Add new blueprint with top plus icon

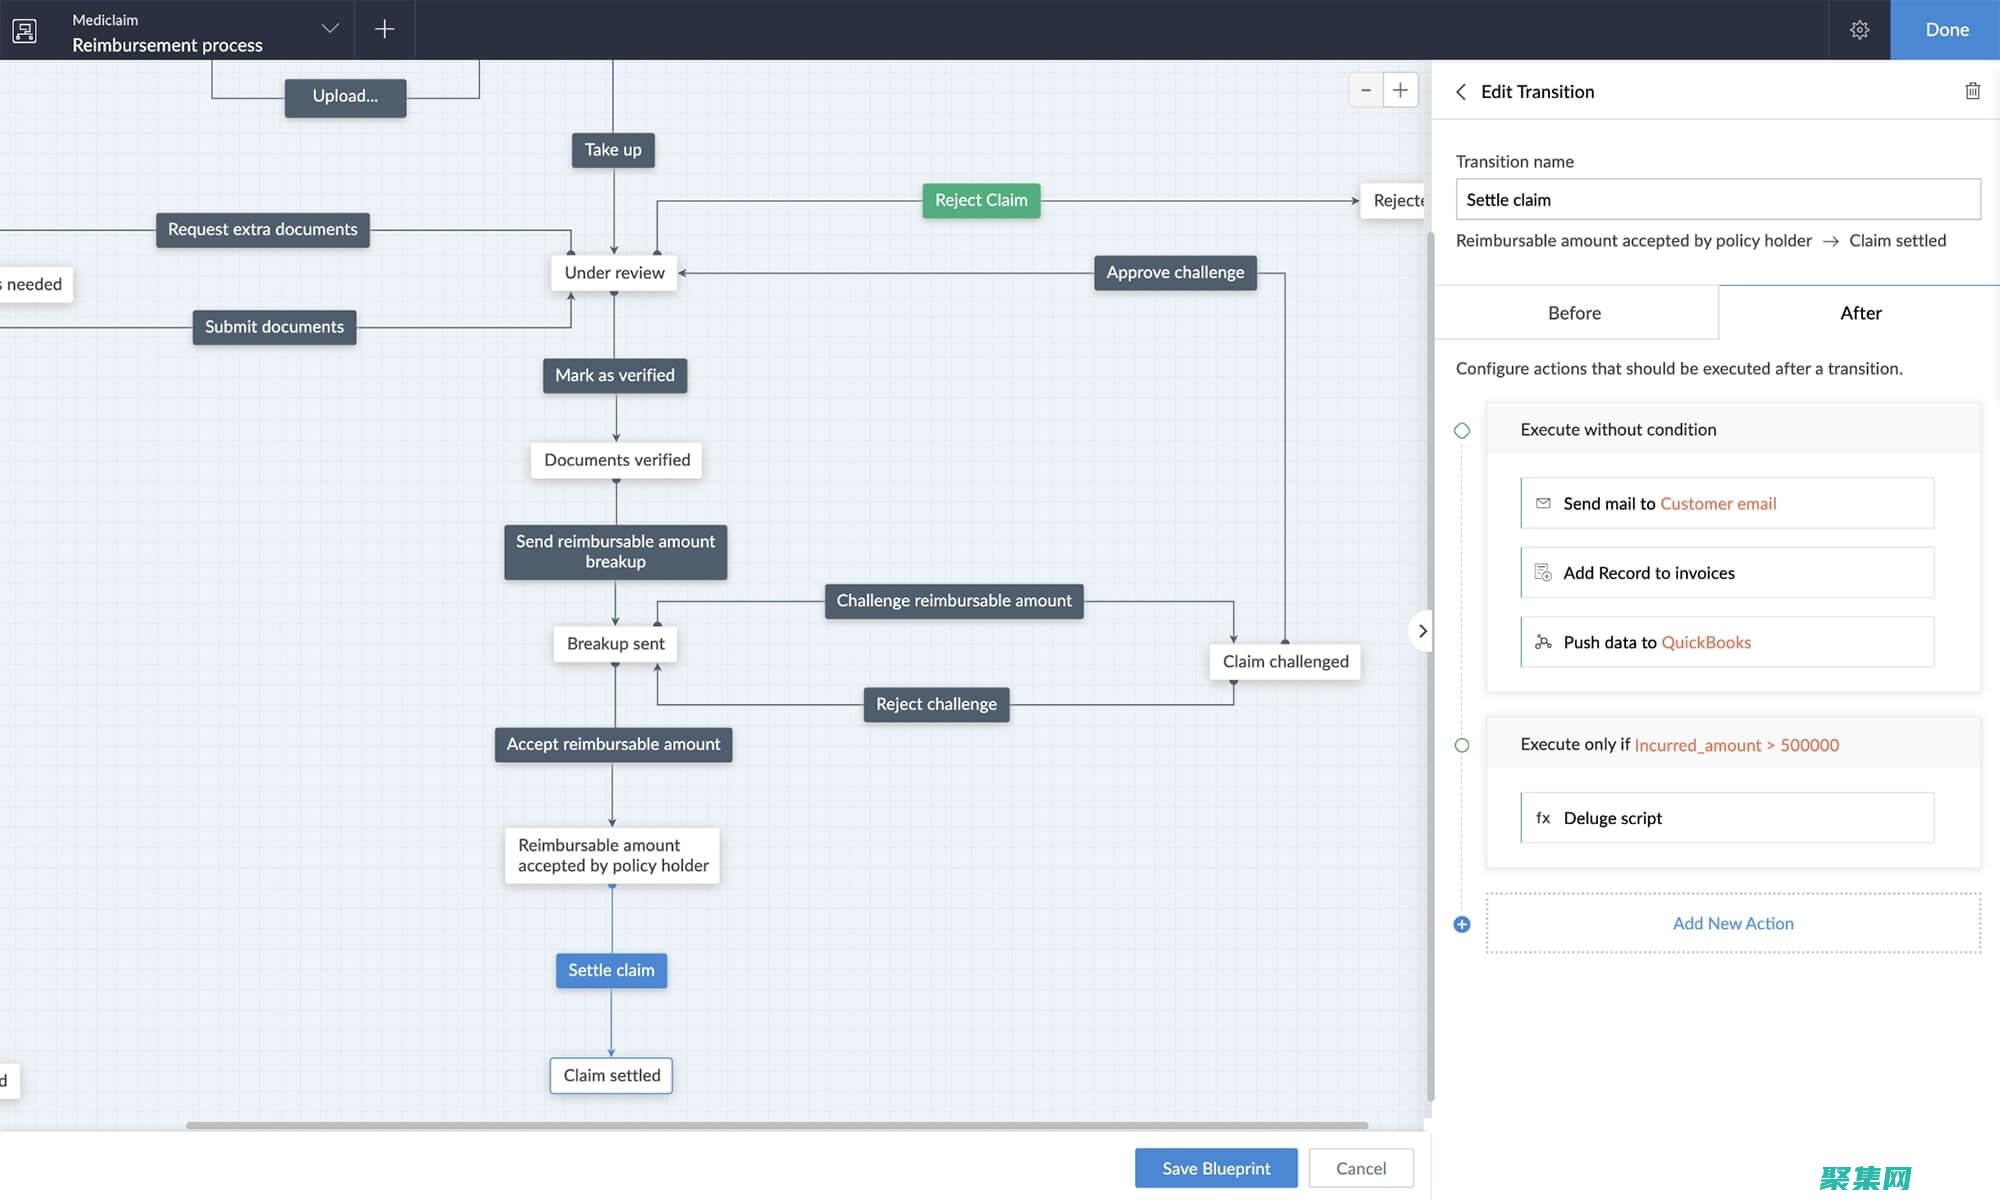point(384,29)
